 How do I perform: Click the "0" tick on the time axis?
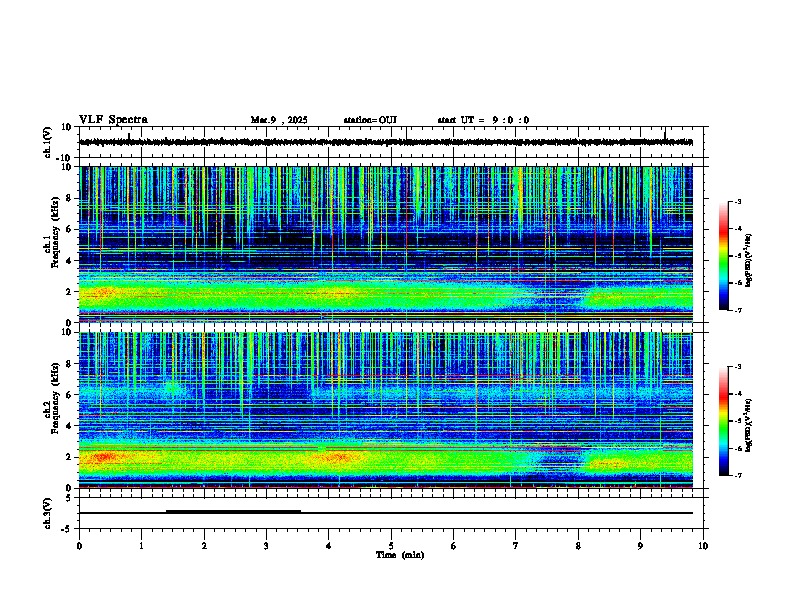tap(79, 546)
